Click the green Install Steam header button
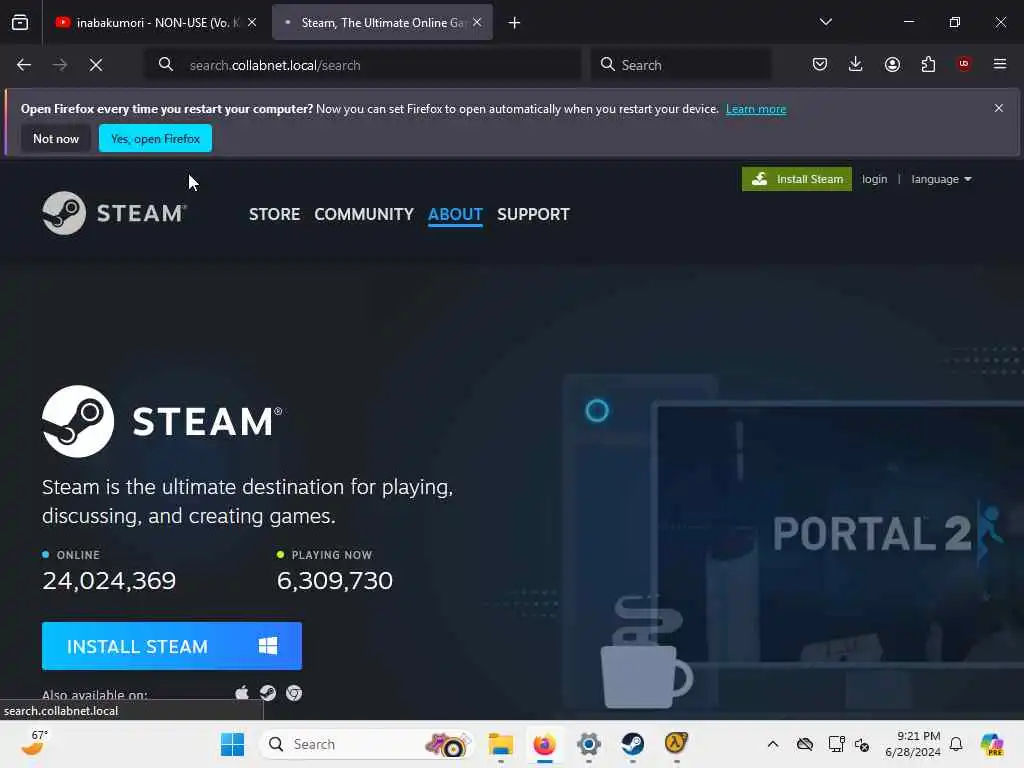Image resolution: width=1024 pixels, height=768 pixels. pyautogui.click(x=797, y=179)
